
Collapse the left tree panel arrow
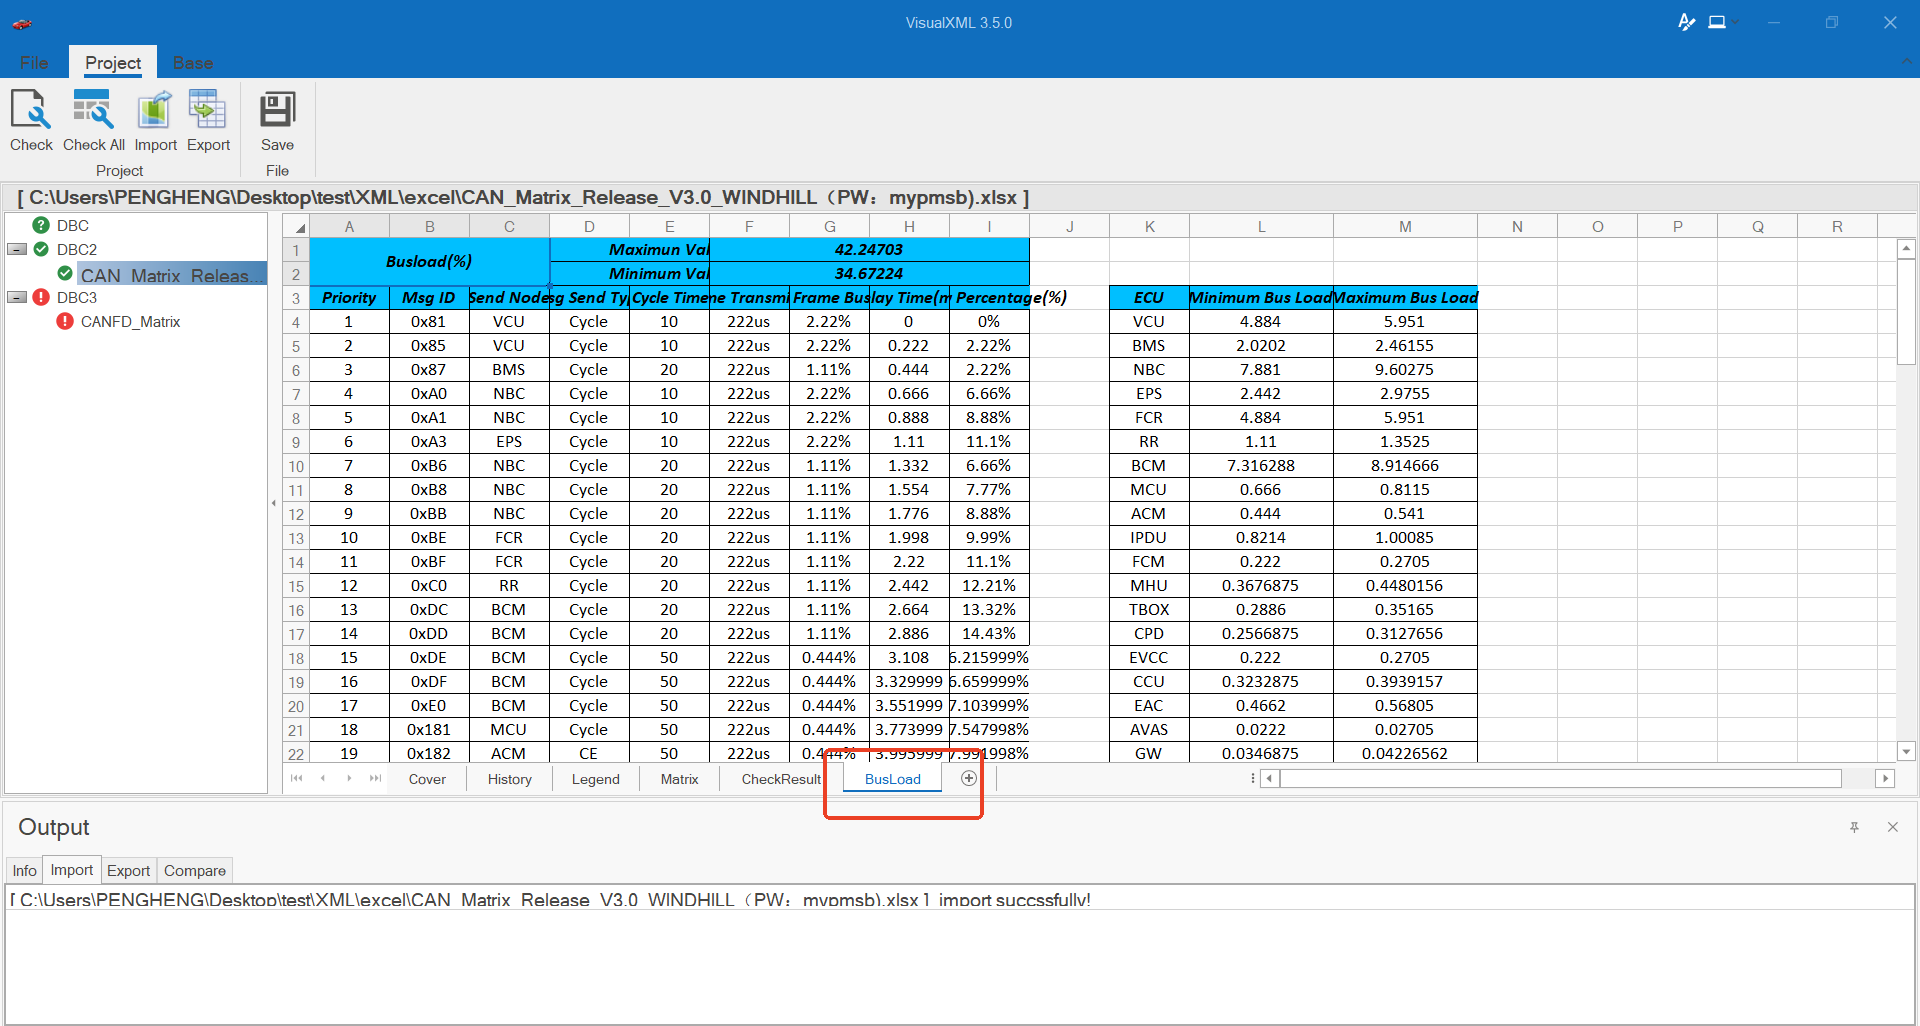(x=273, y=503)
